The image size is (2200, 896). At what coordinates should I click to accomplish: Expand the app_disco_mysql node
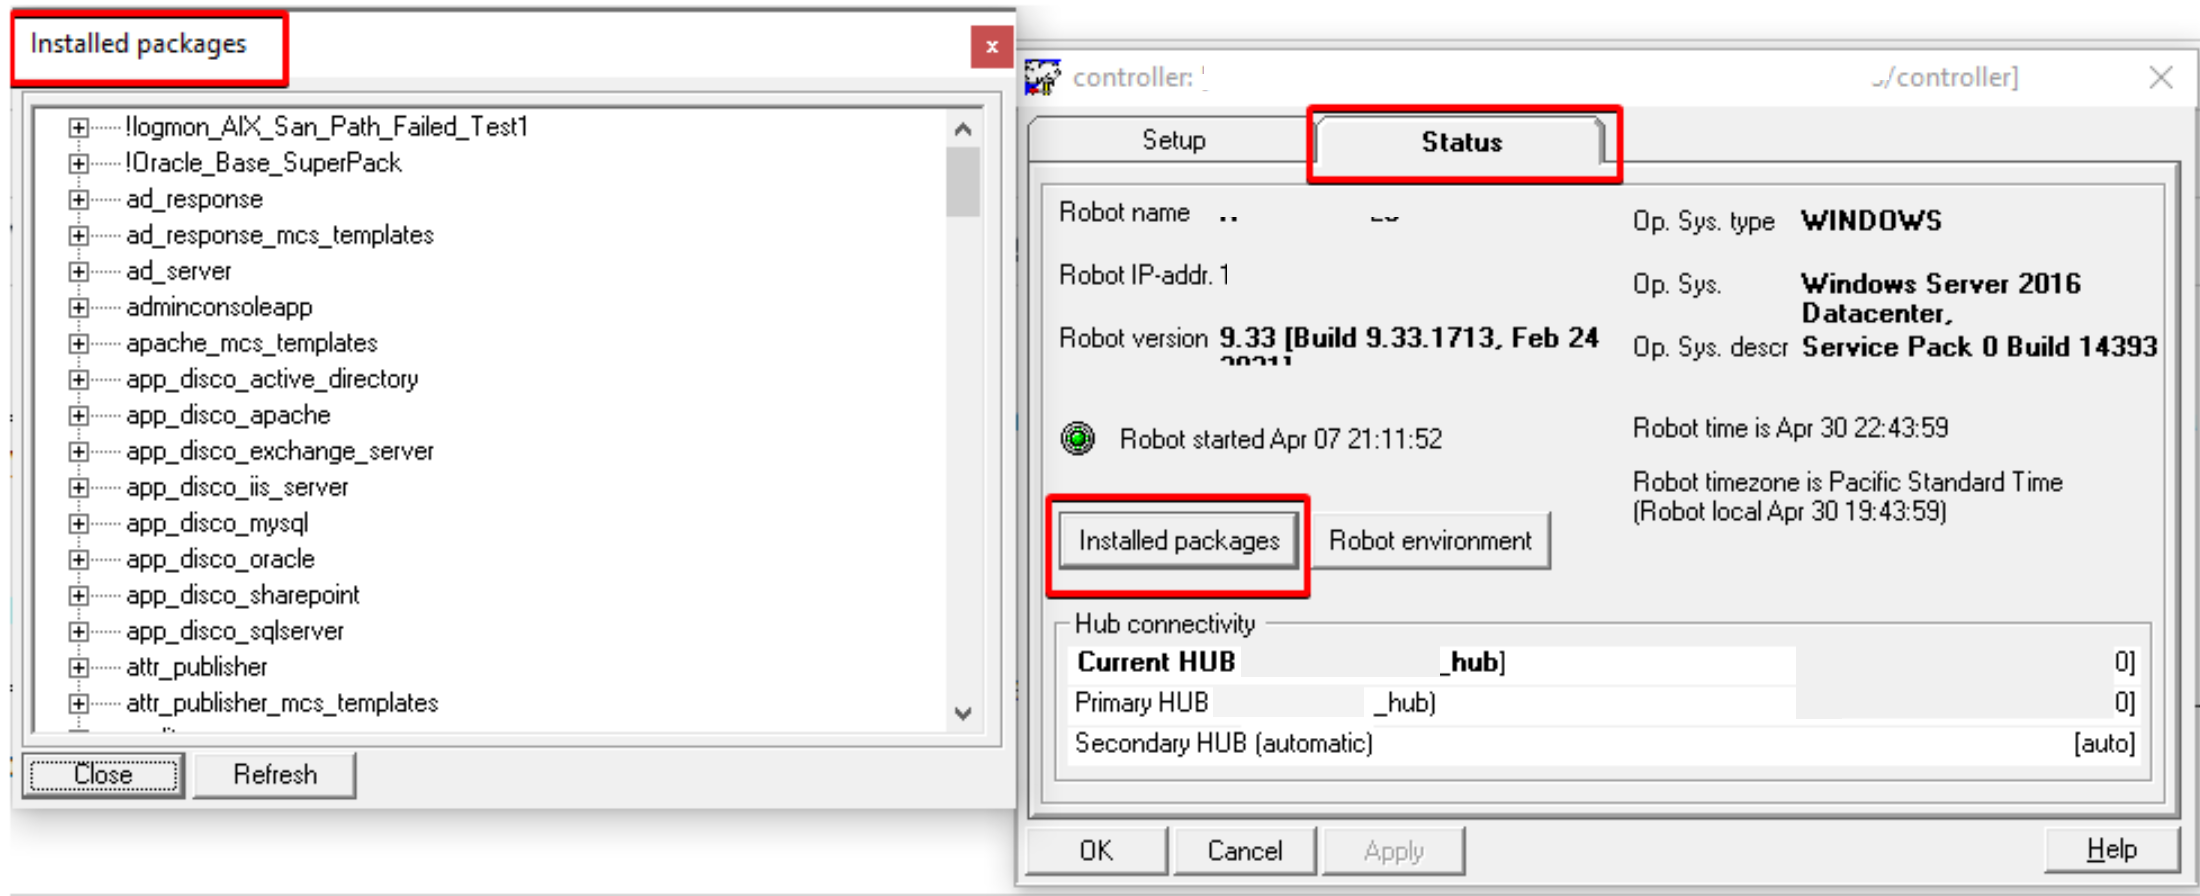78,523
